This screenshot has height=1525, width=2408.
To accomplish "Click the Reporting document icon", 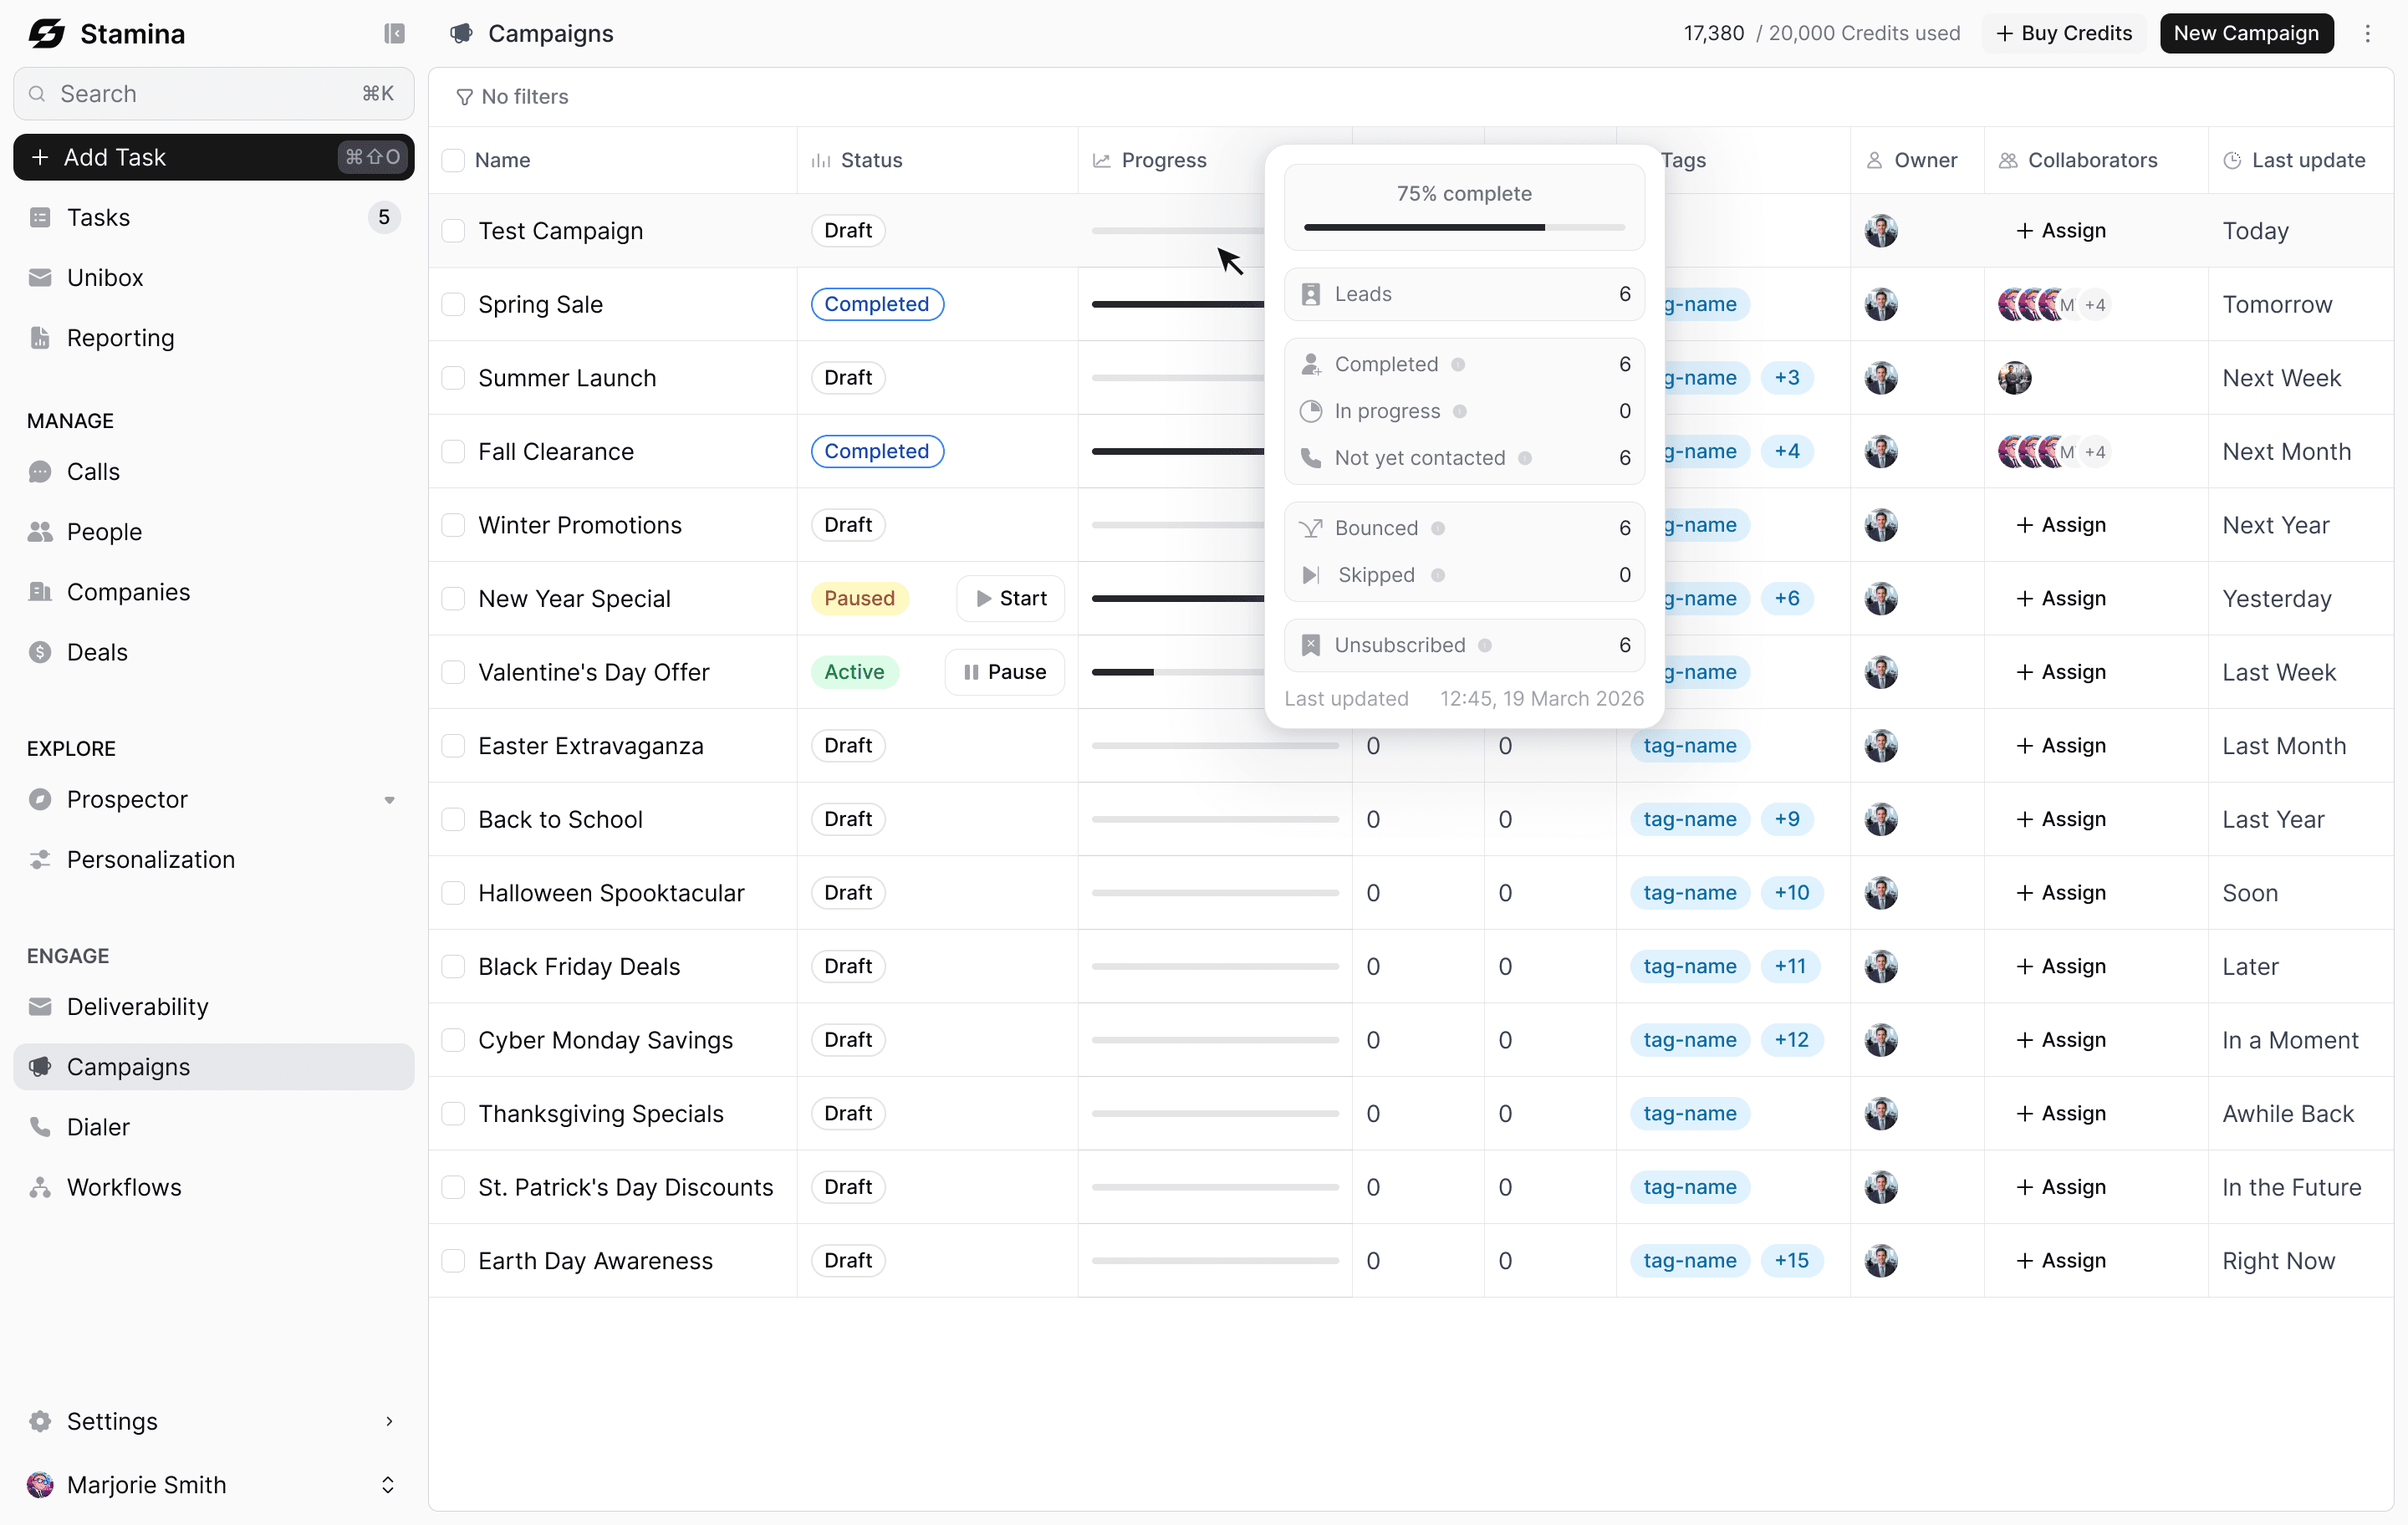I will click(40, 338).
